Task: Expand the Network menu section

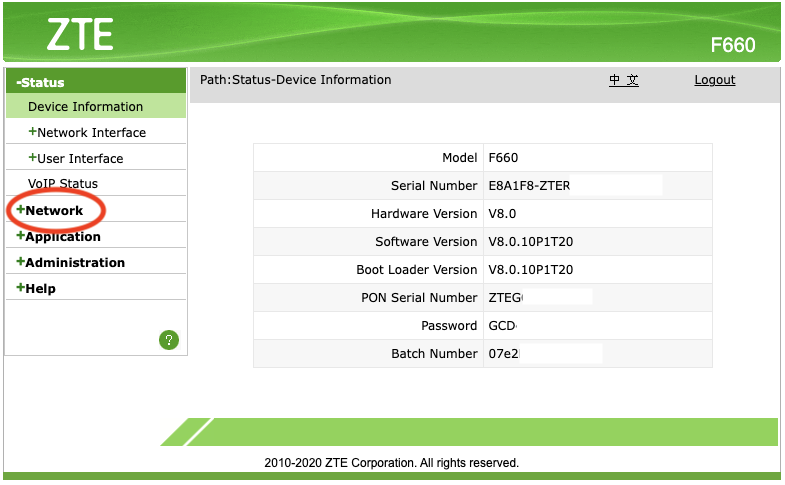Action: [x=50, y=210]
